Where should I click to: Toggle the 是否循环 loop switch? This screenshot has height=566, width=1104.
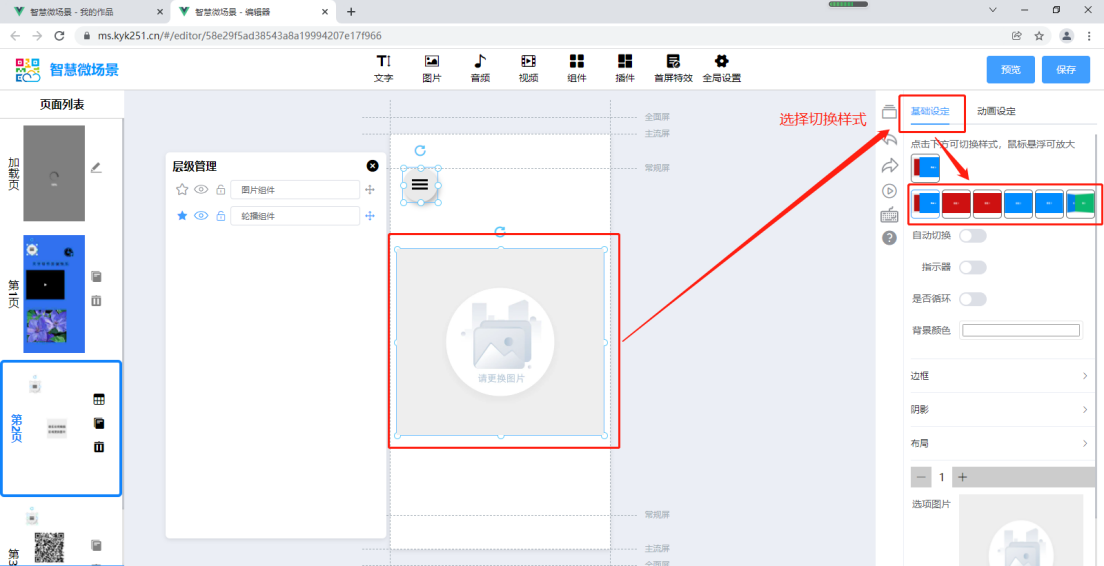[x=972, y=299]
